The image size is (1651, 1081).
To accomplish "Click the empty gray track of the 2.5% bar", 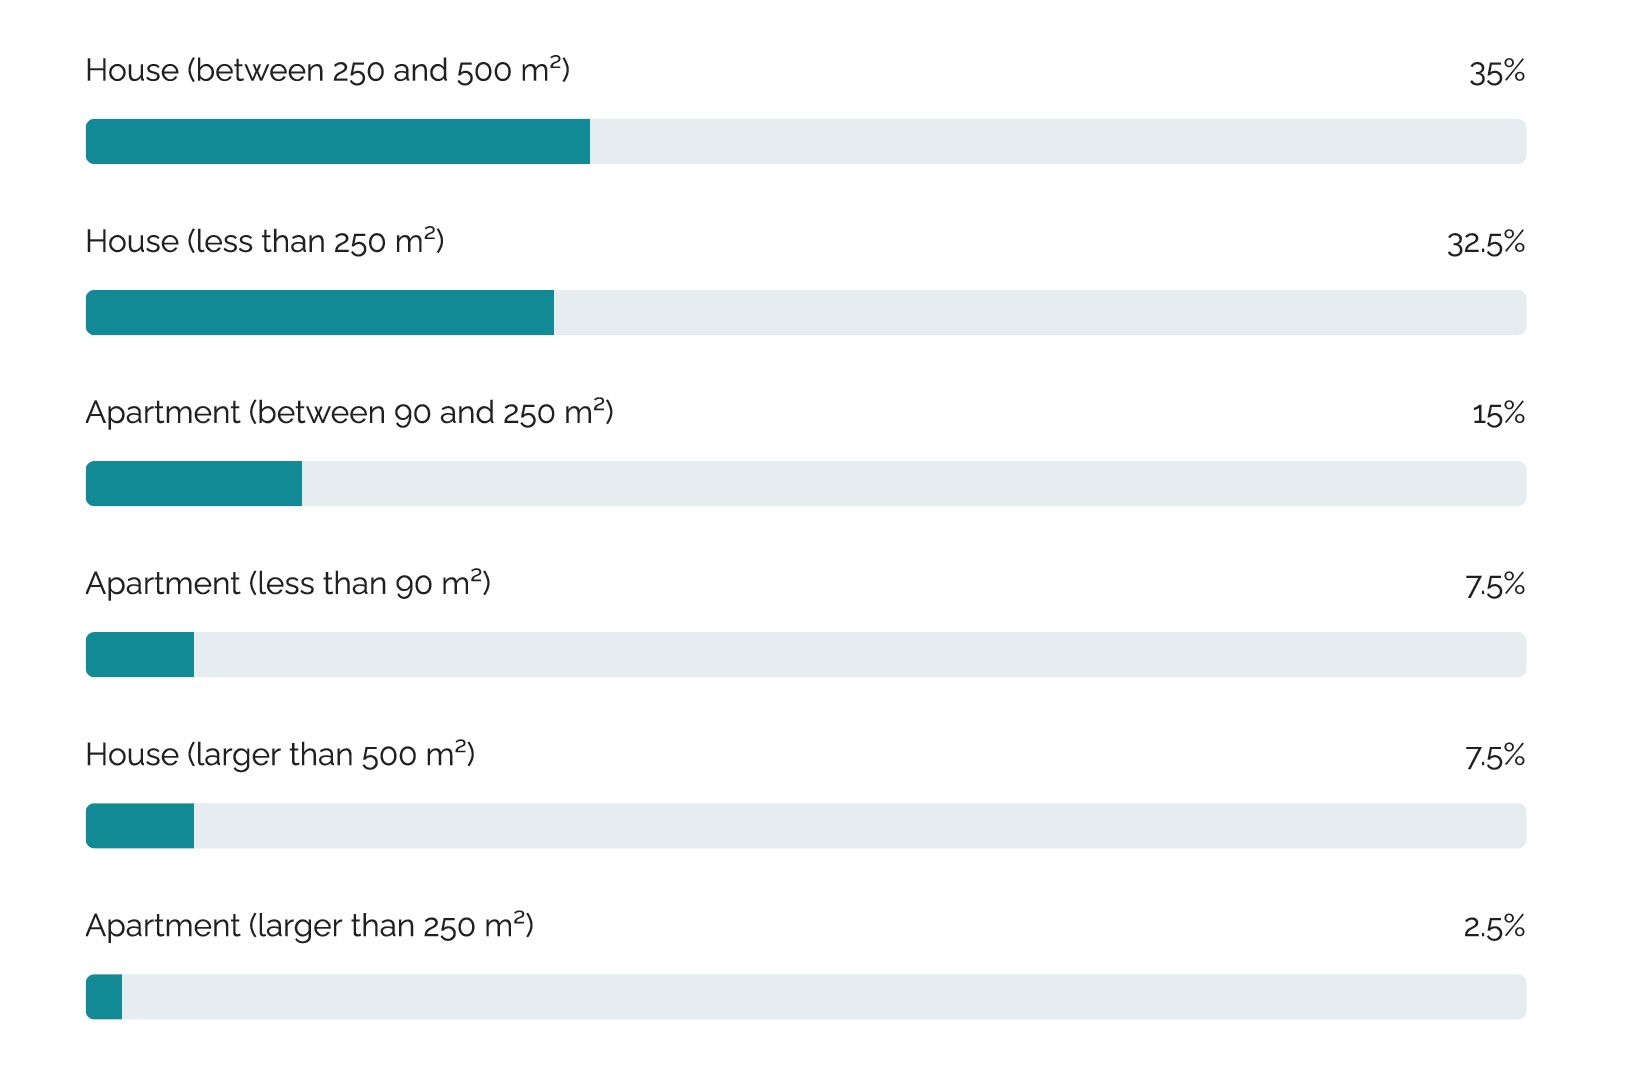I will click(x=823, y=996).
